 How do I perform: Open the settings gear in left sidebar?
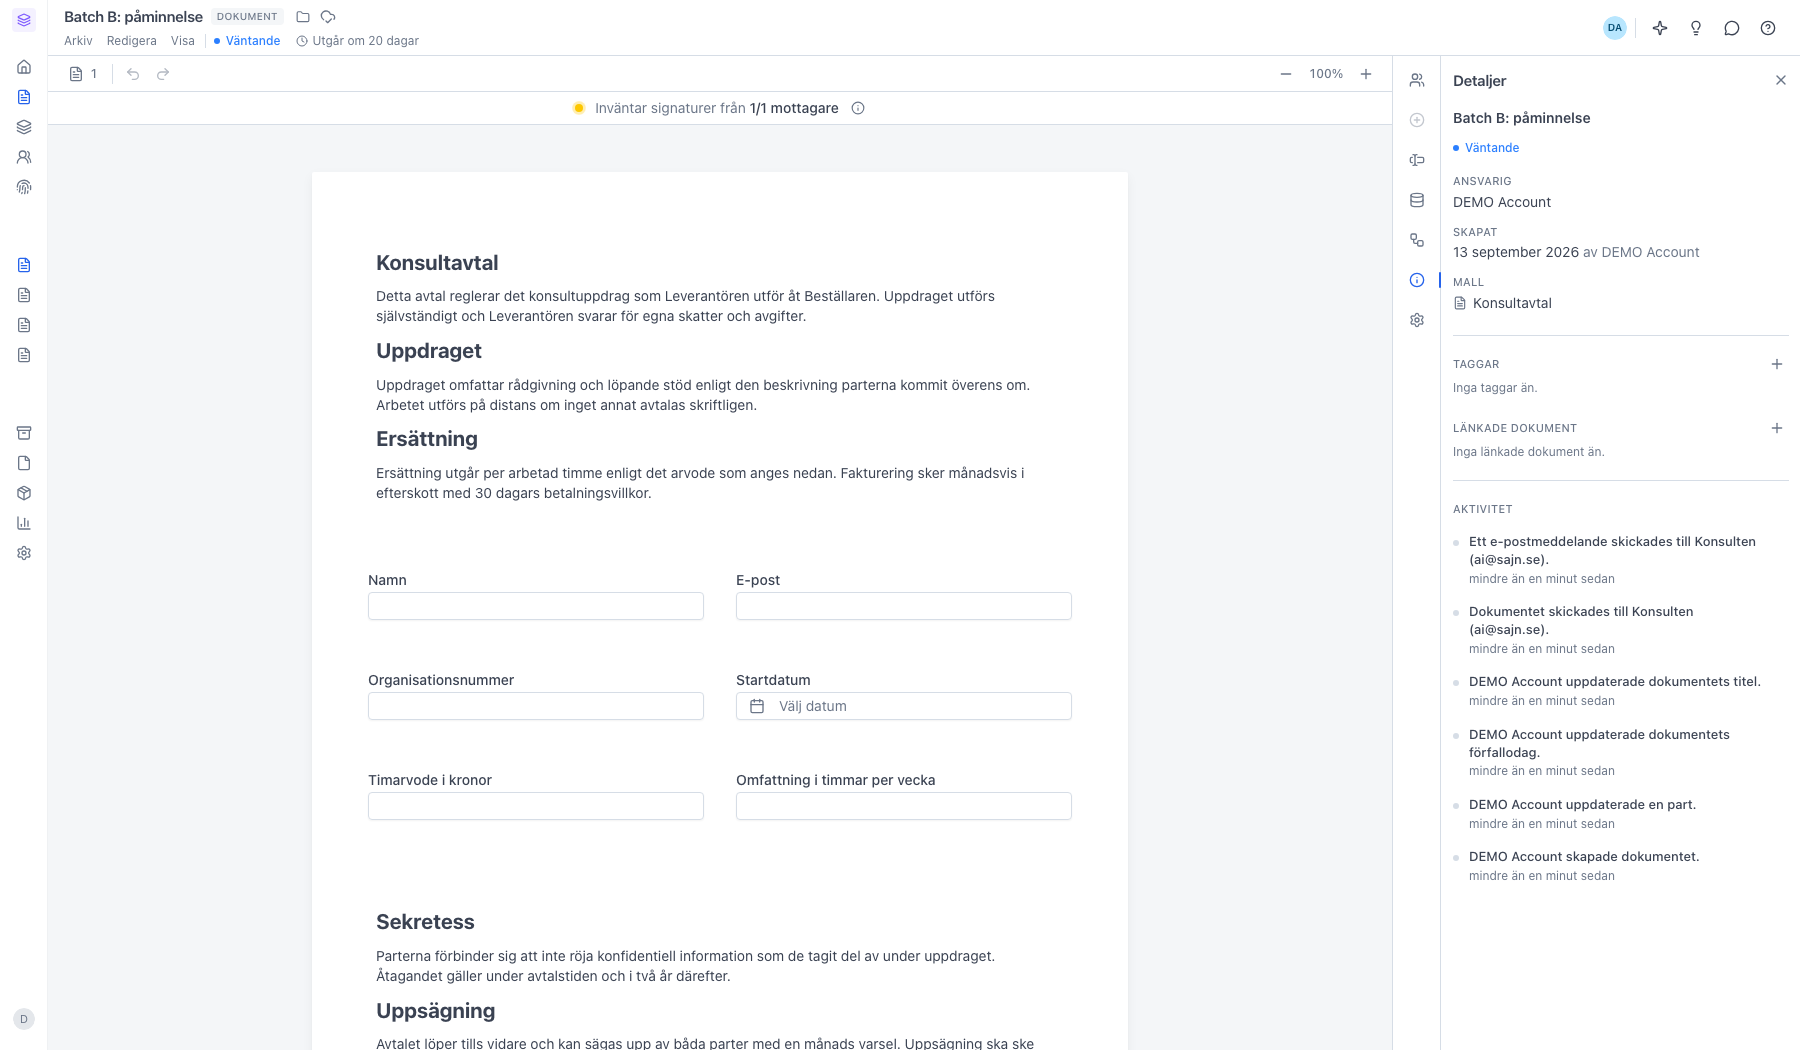point(24,553)
